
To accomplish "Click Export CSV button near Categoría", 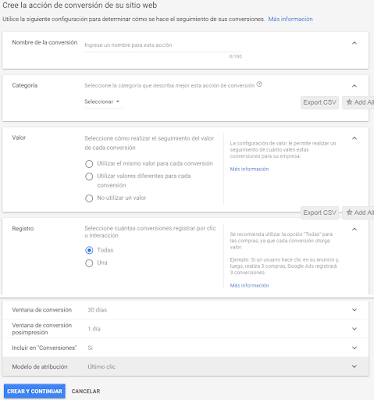I will [320, 102].
